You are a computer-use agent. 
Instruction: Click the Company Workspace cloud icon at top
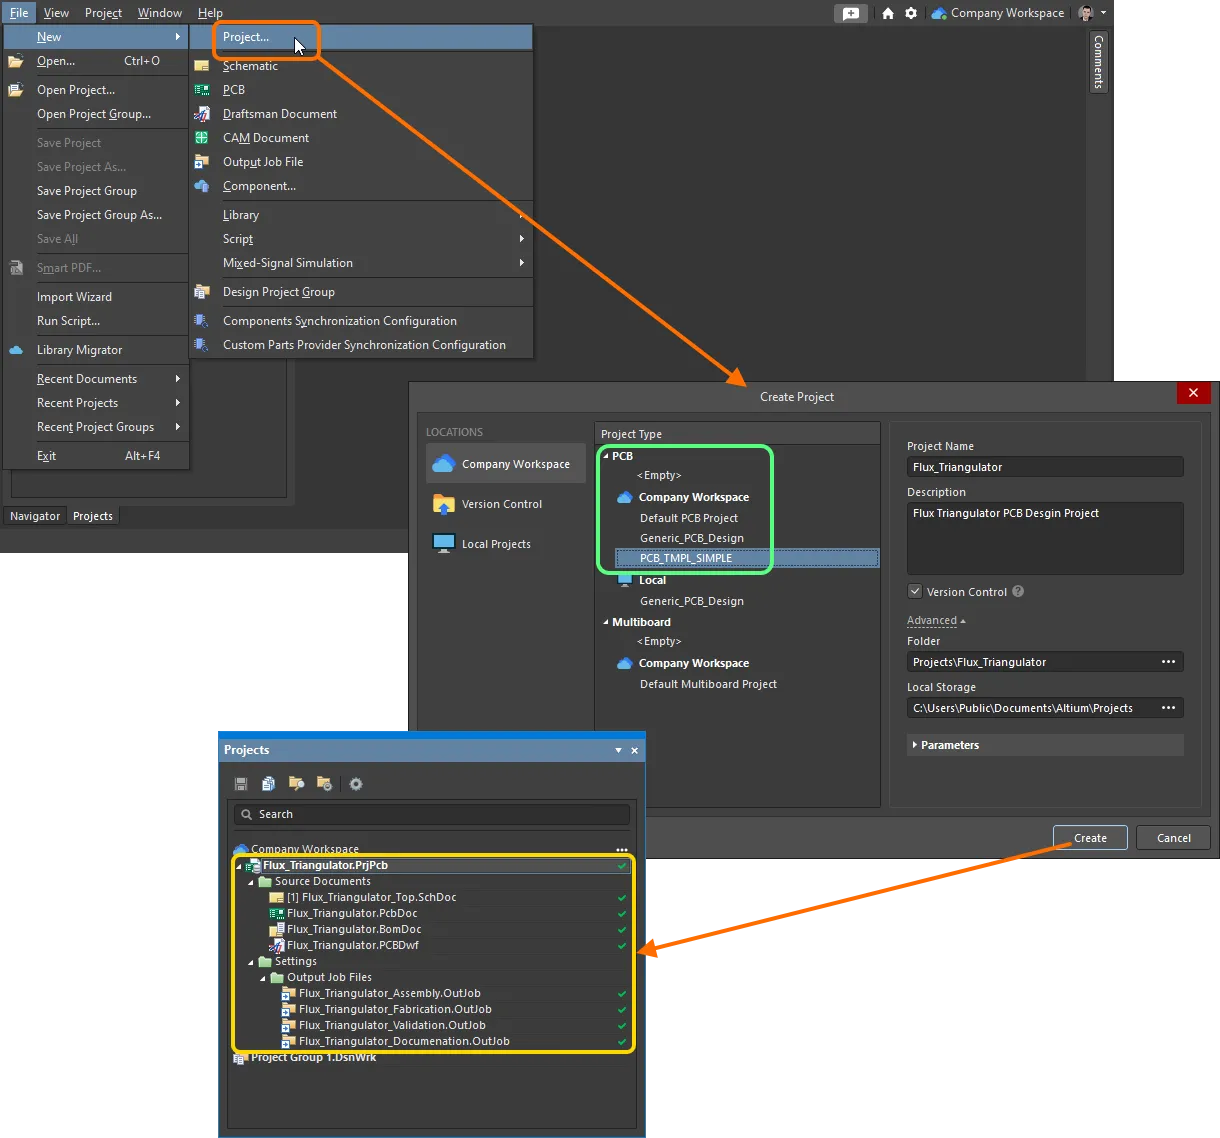[x=939, y=14]
